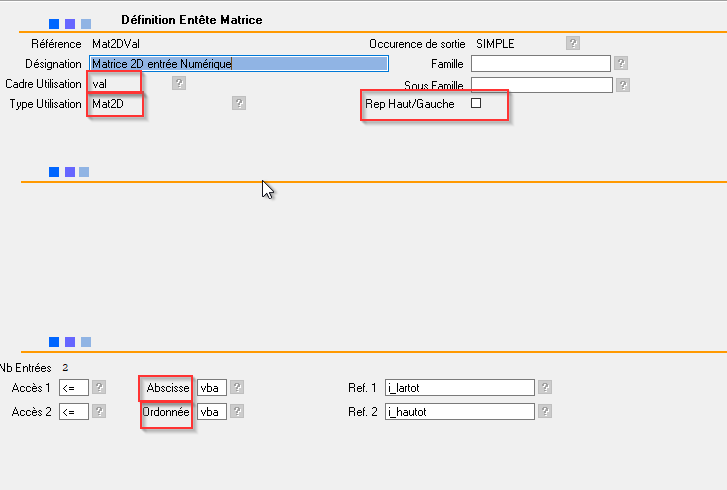Select the Famille input field

pyautogui.click(x=540, y=64)
